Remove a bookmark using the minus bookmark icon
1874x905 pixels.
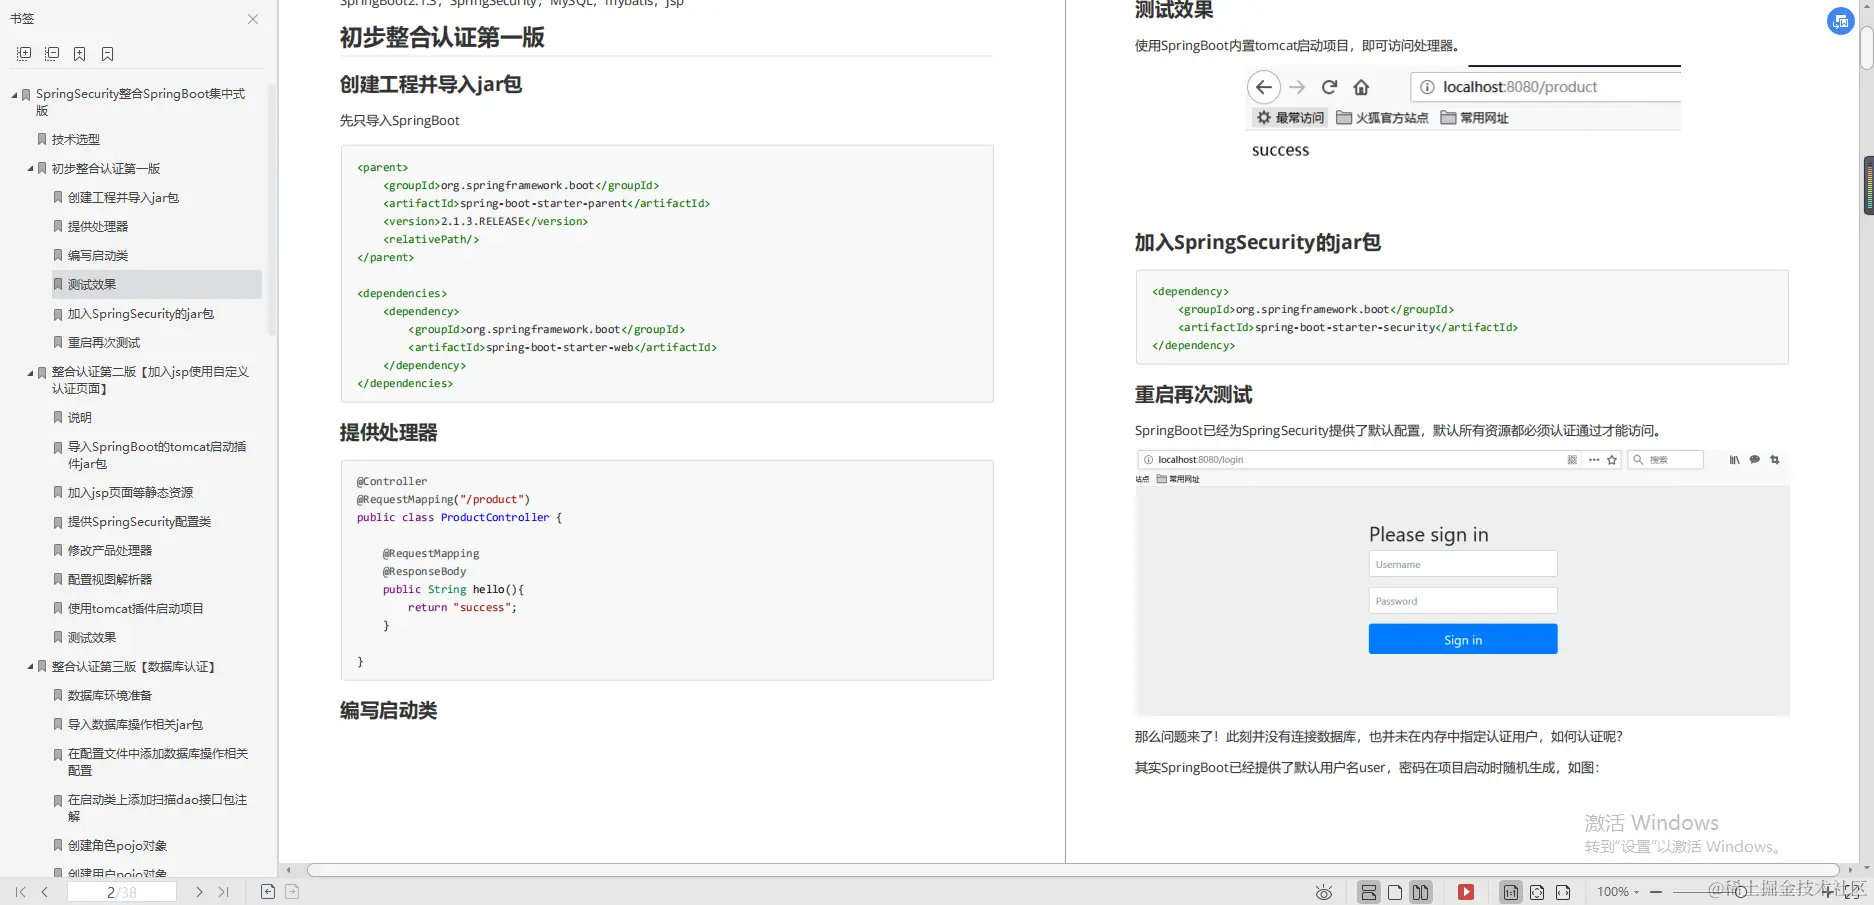click(107, 53)
